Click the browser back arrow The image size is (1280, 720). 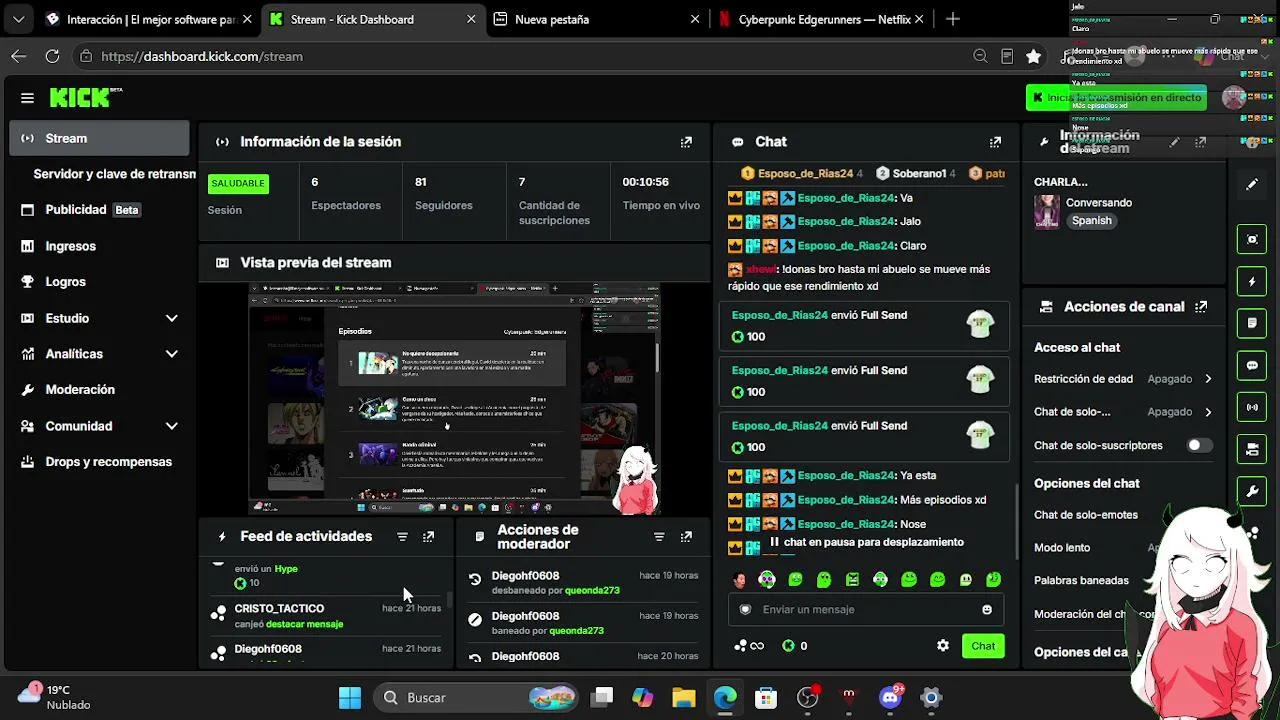19,56
